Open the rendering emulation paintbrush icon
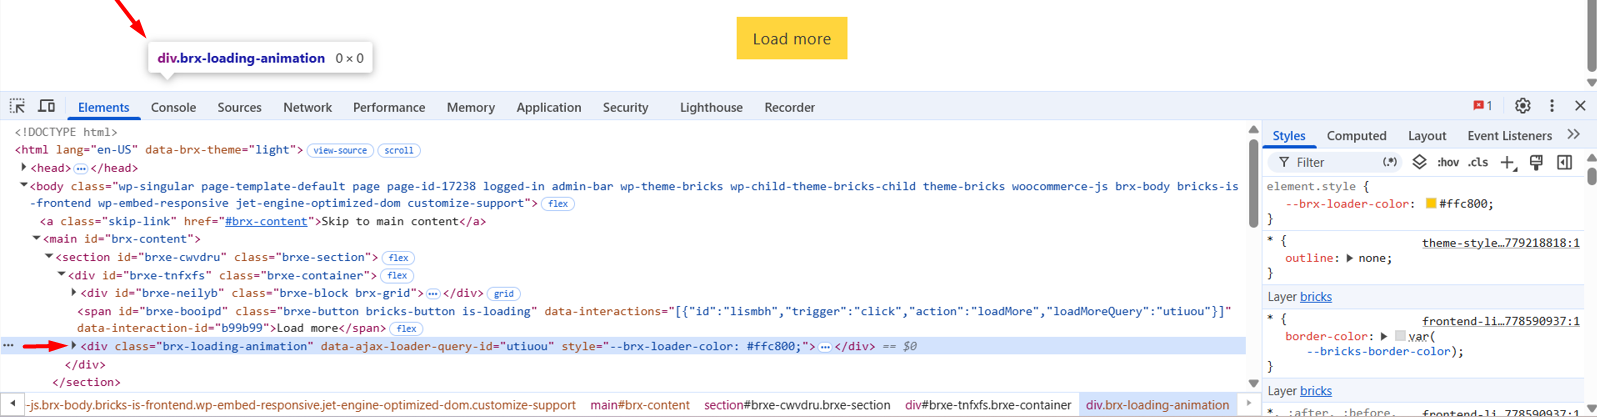The image size is (1597, 417). (1536, 162)
